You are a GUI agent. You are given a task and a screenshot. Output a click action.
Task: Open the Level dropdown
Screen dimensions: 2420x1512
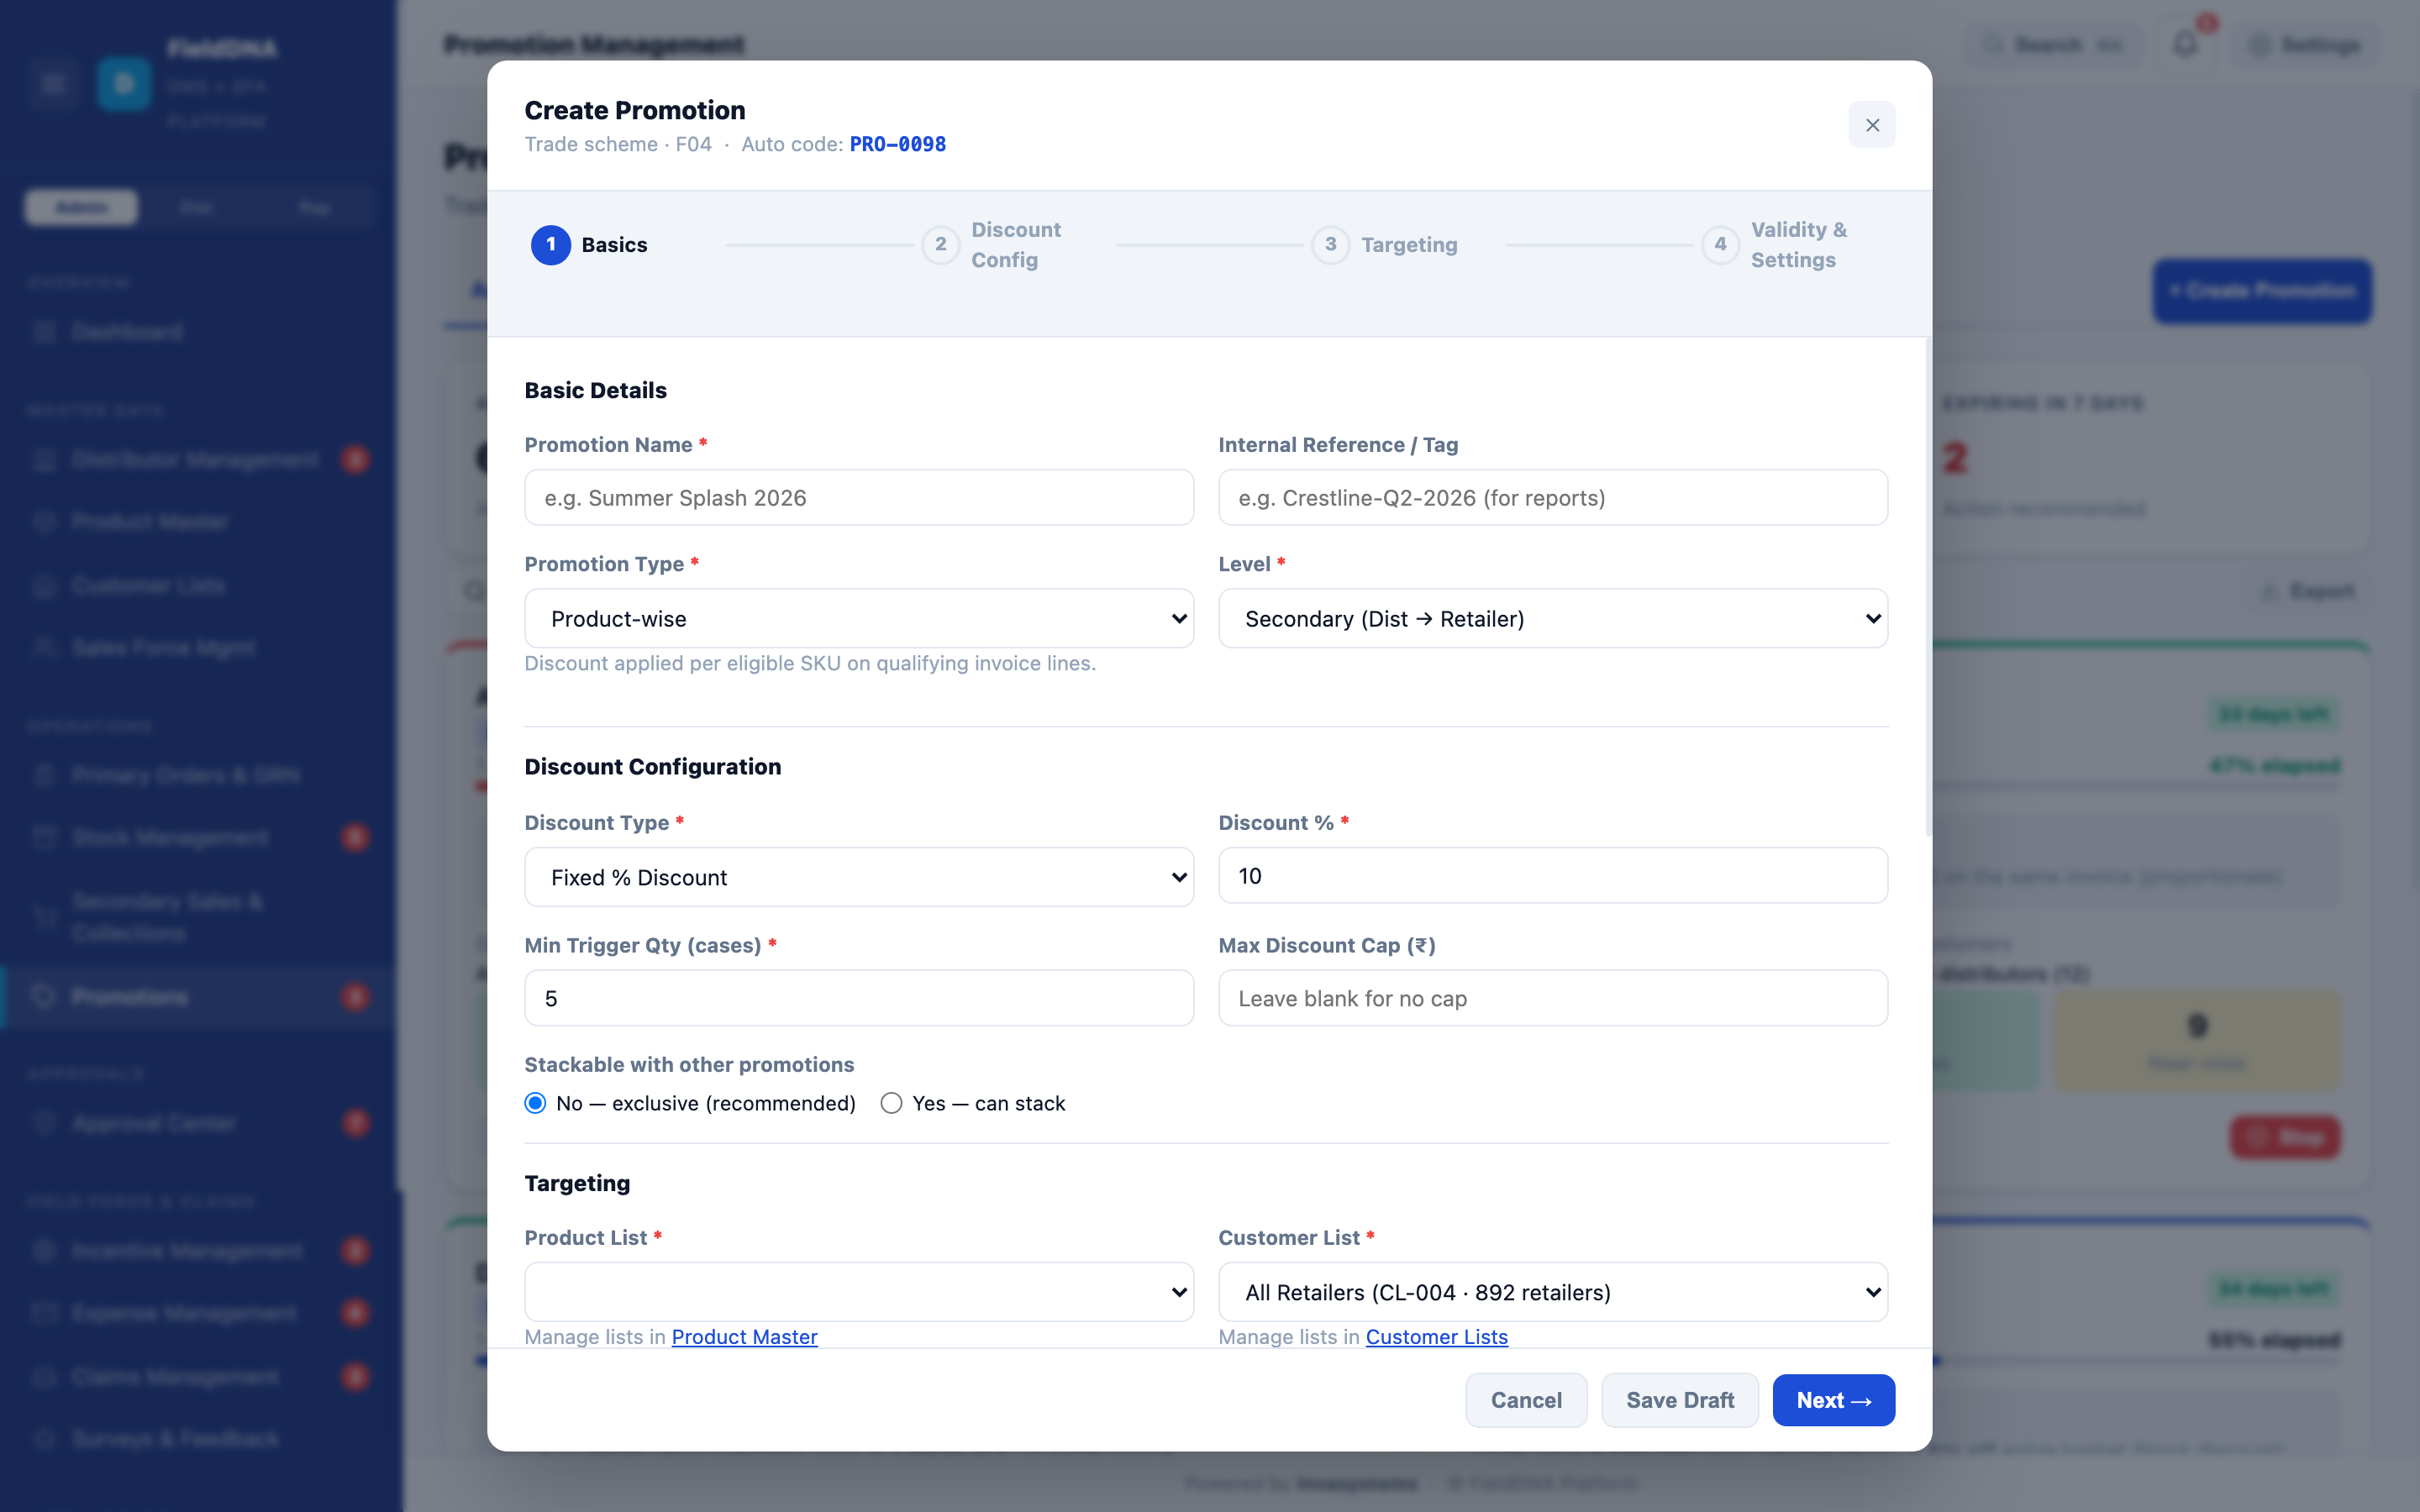[1552, 619]
